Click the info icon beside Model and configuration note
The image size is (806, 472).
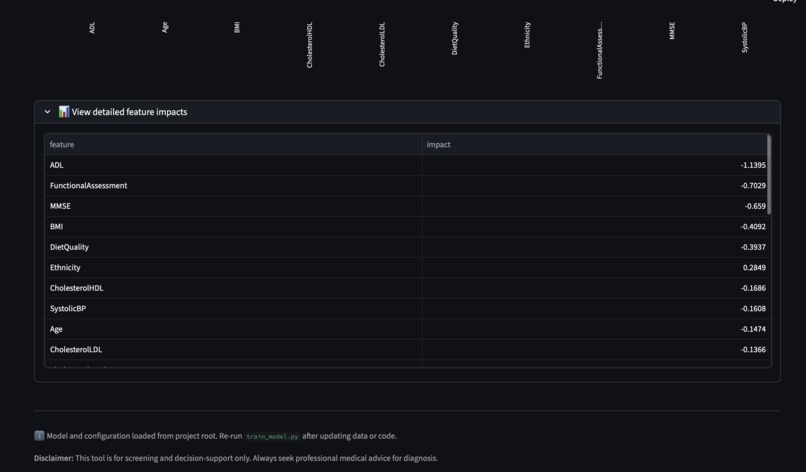[x=39, y=435]
